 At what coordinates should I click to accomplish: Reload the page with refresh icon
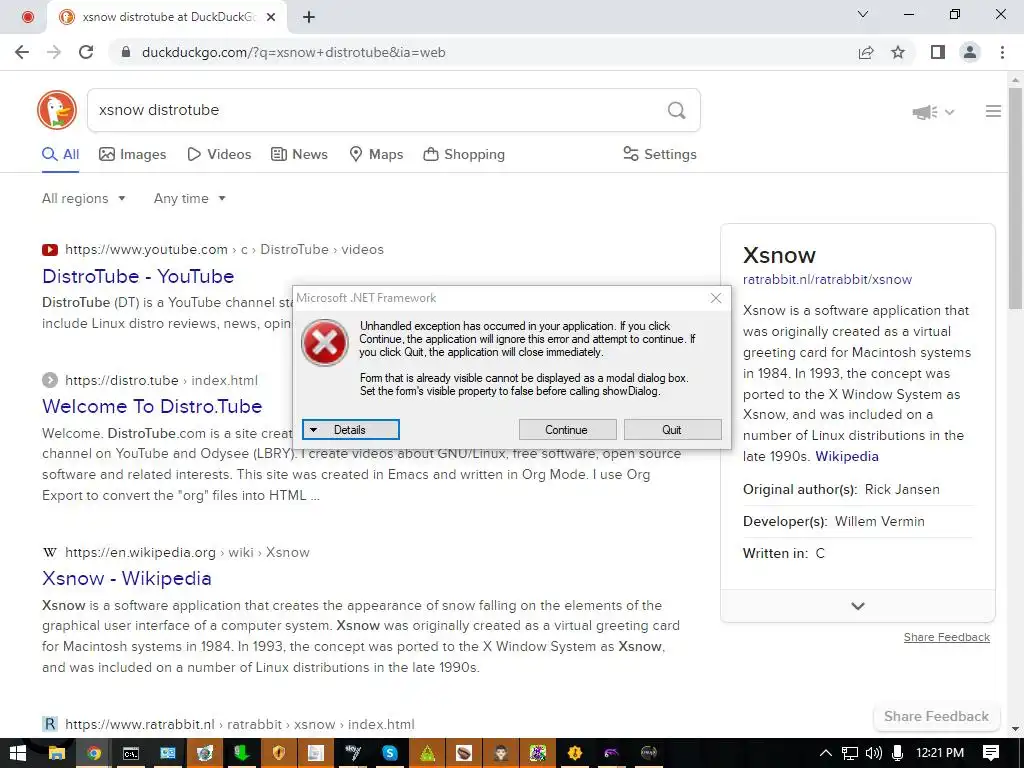click(x=86, y=52)
